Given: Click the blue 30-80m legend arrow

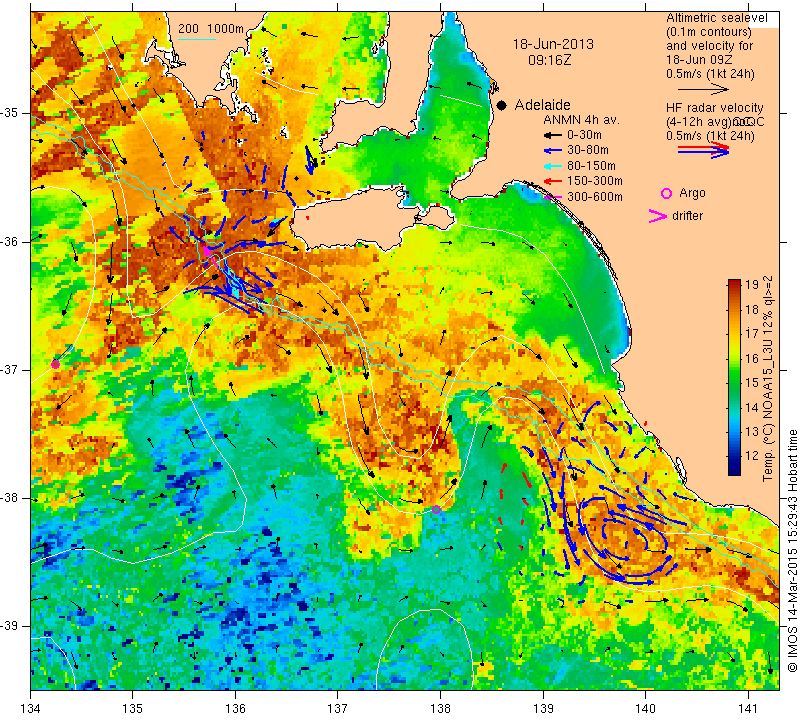Looking at the screenshot, I should (x=552, y=151).
